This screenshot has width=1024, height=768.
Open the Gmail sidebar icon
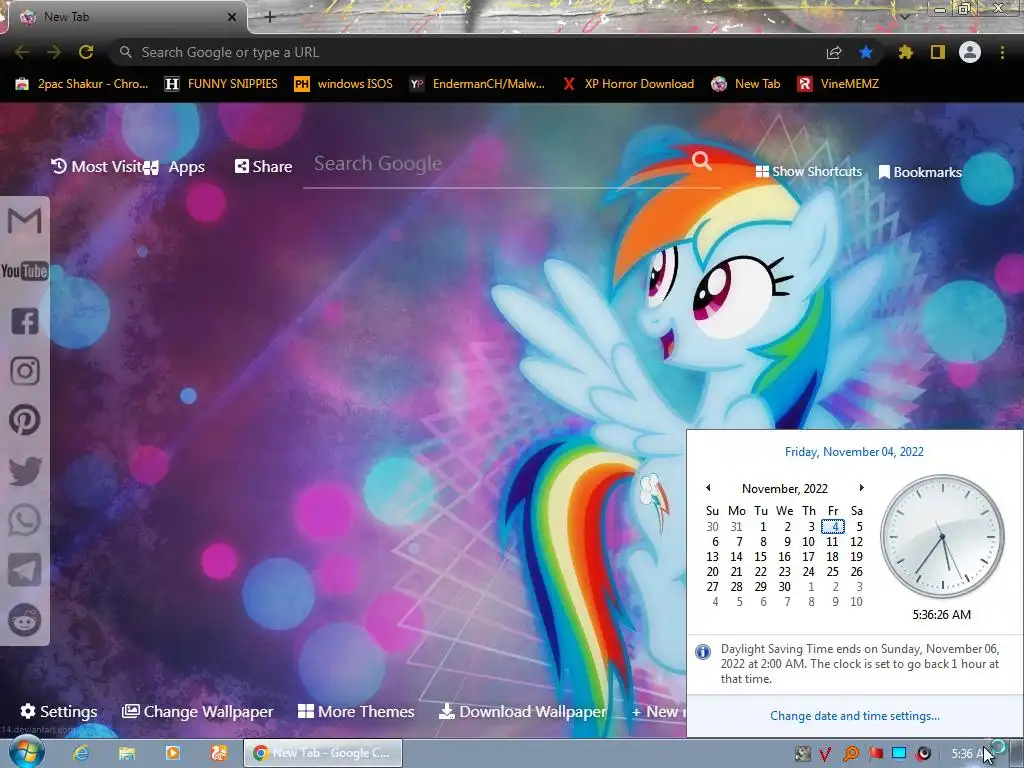(x=25, y=221)
